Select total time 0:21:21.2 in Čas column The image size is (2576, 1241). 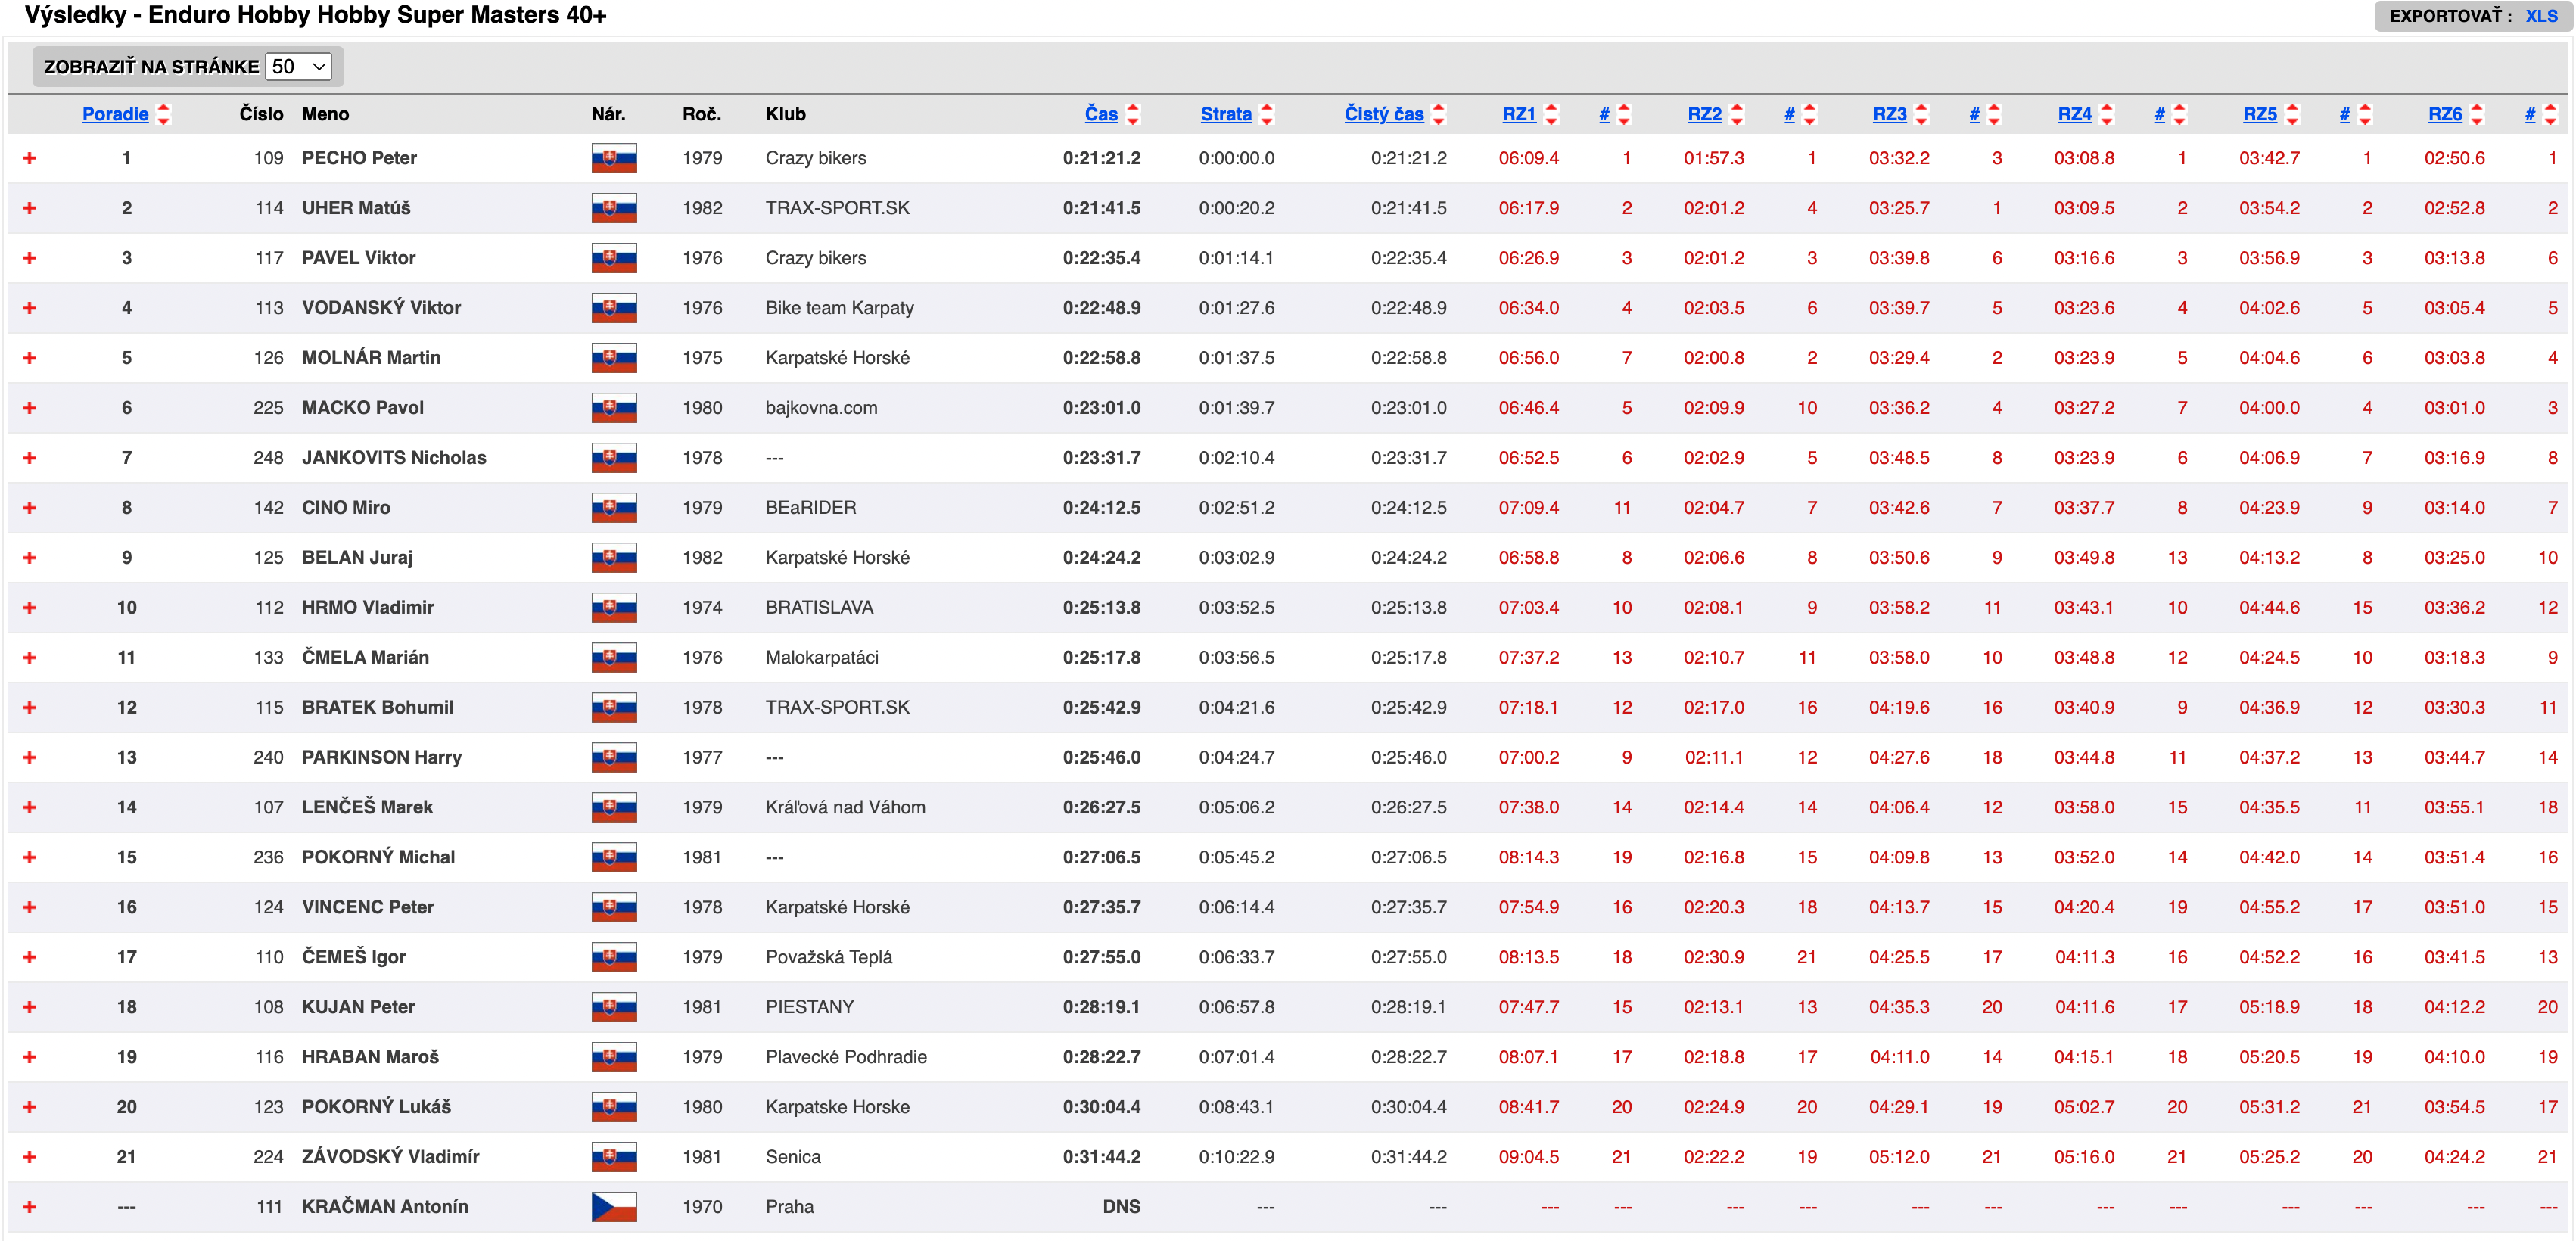coord(1102,158)
